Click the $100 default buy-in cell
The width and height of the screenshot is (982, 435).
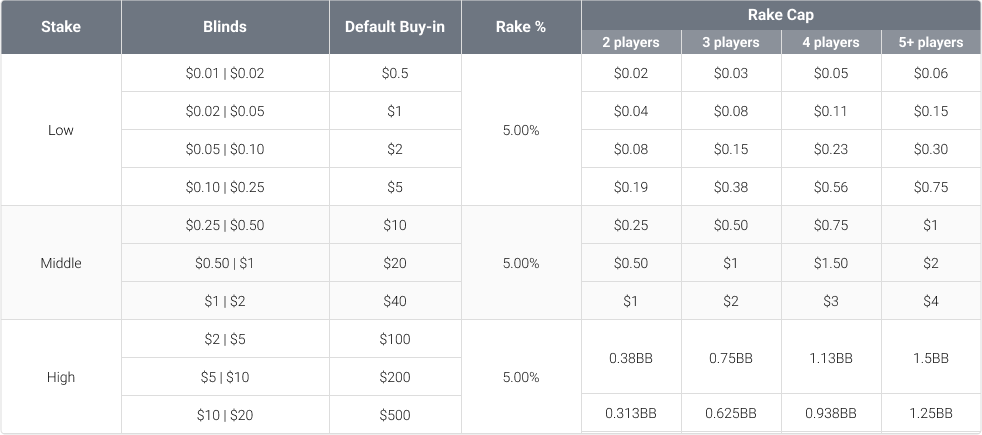(x=395, y=339)
